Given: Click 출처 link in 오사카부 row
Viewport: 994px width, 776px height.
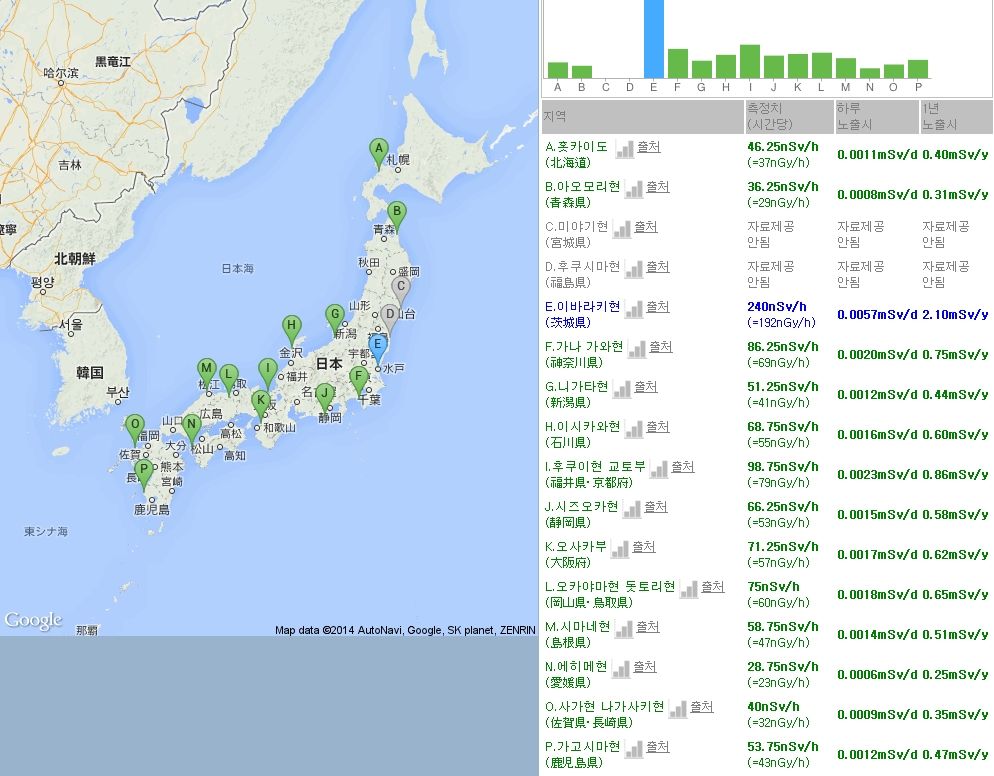Looking at the screenshot, I should pos(644,547).
